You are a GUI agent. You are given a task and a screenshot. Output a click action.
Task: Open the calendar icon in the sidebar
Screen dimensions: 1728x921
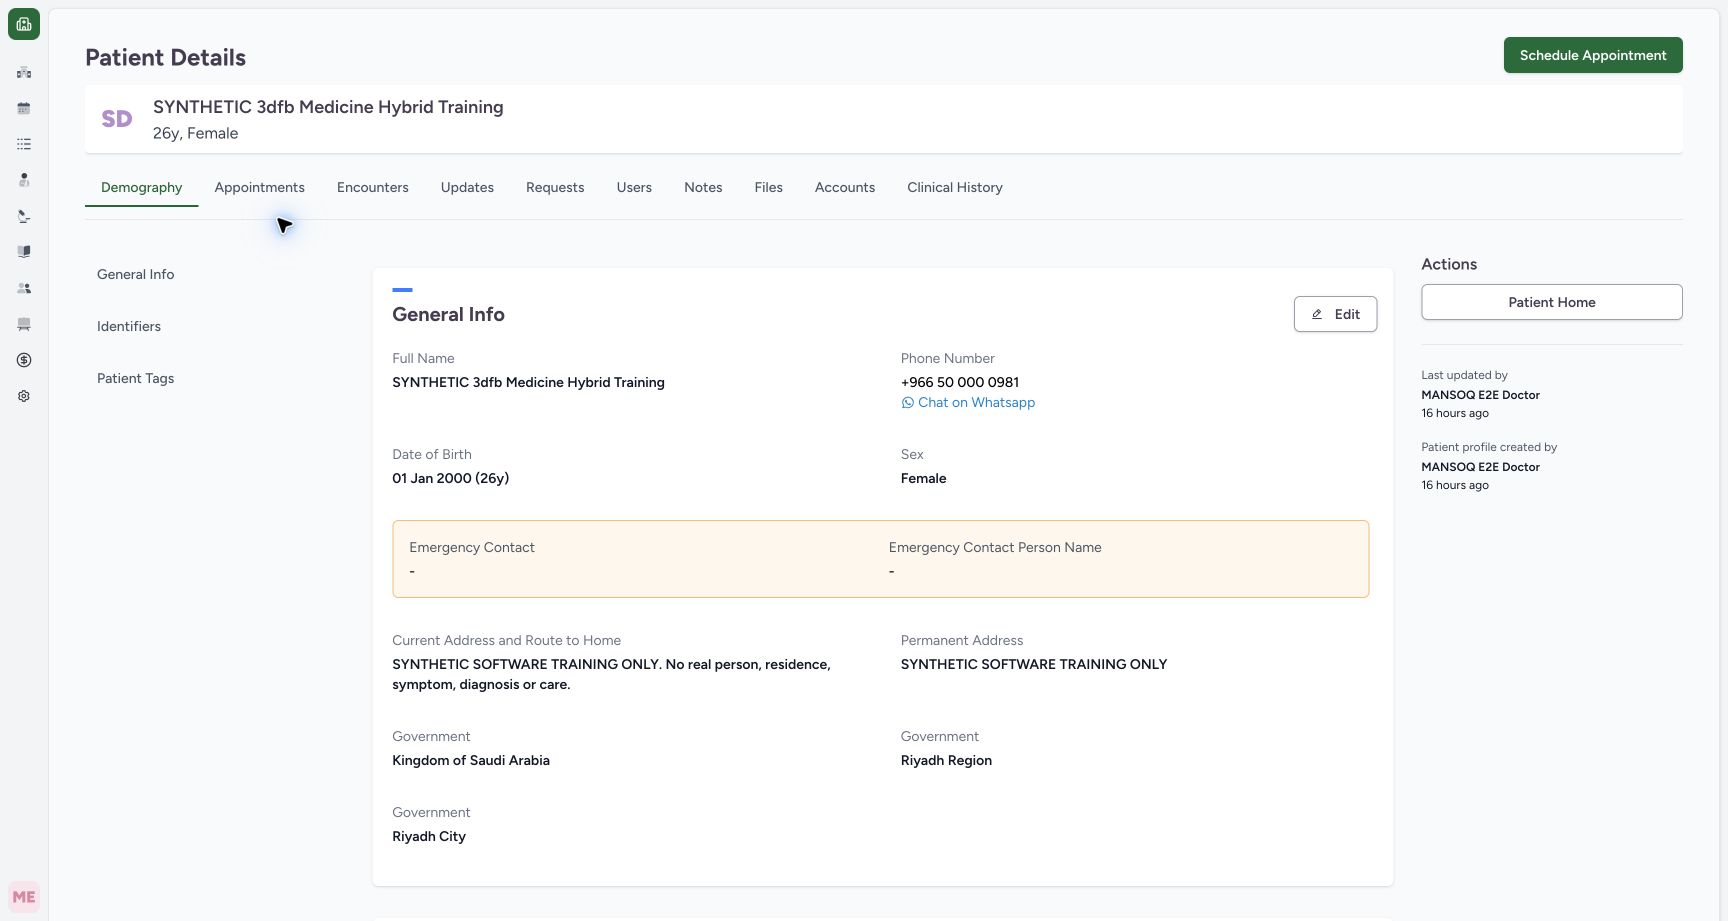coord(24,108)
